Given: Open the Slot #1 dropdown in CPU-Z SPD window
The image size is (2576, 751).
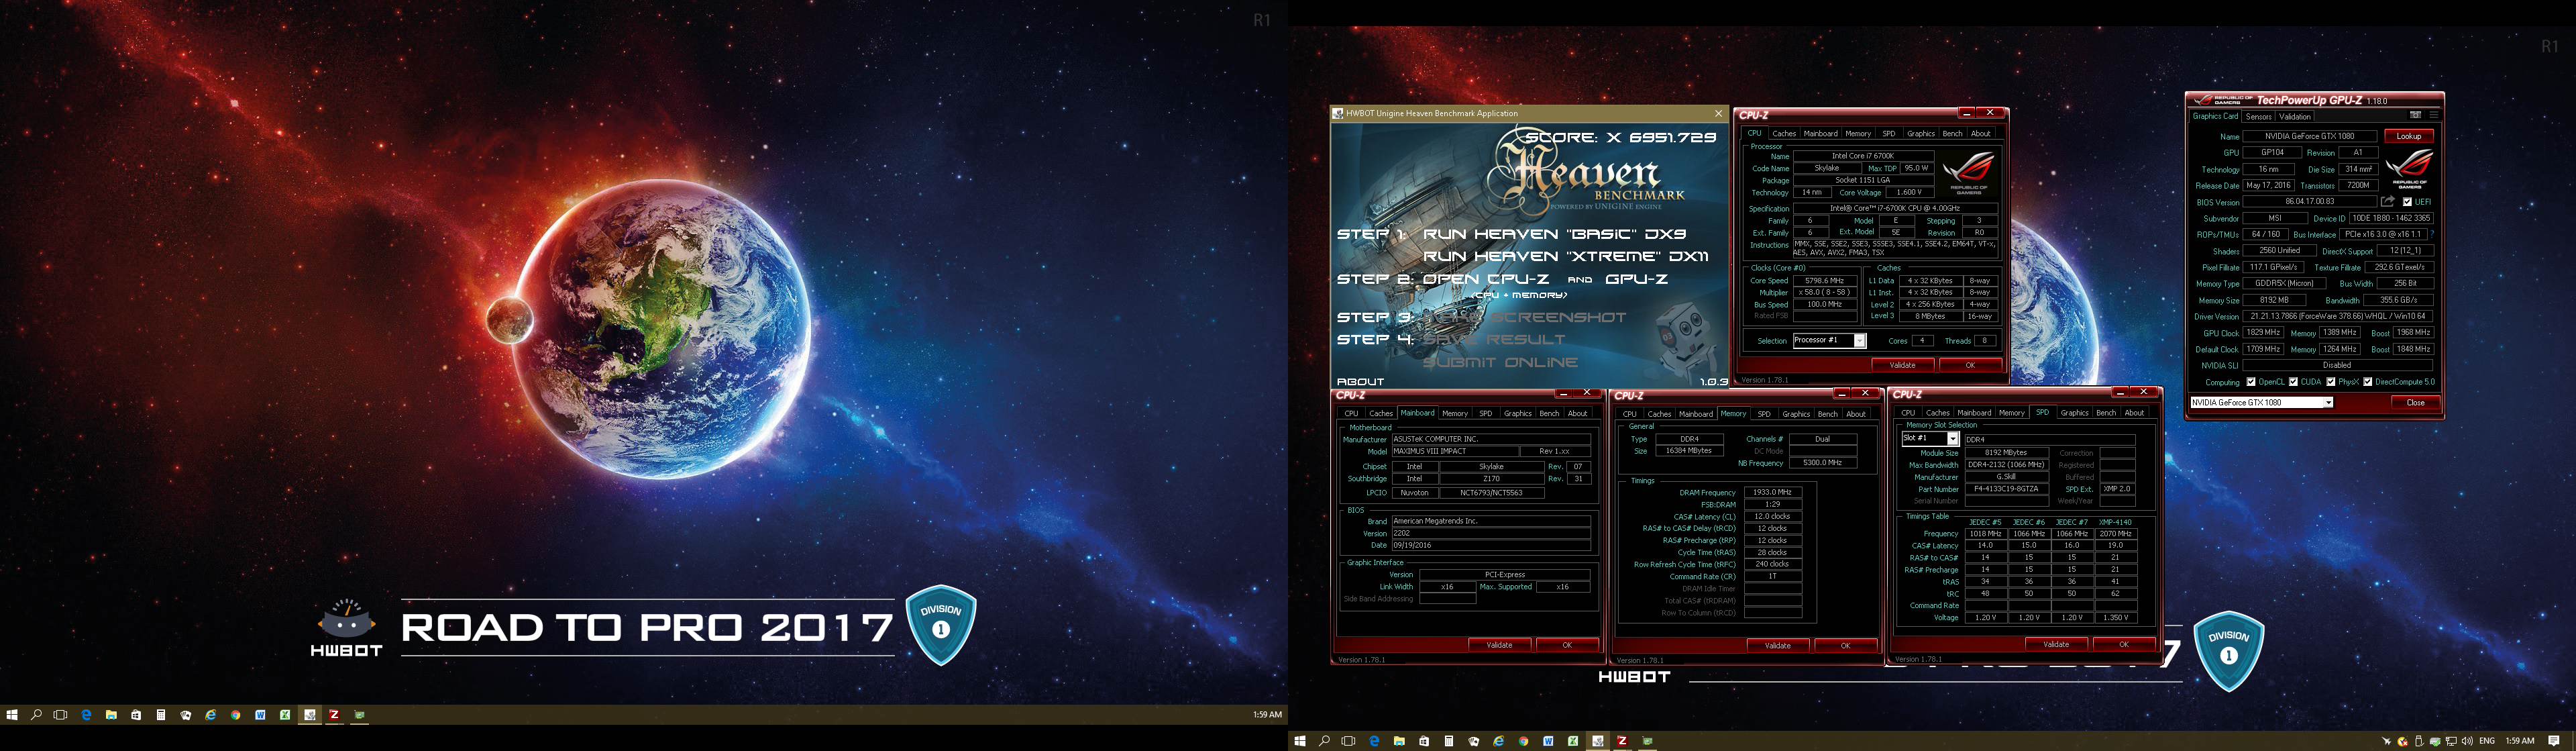Looking at the screenshot, I should pos(1930,439).
